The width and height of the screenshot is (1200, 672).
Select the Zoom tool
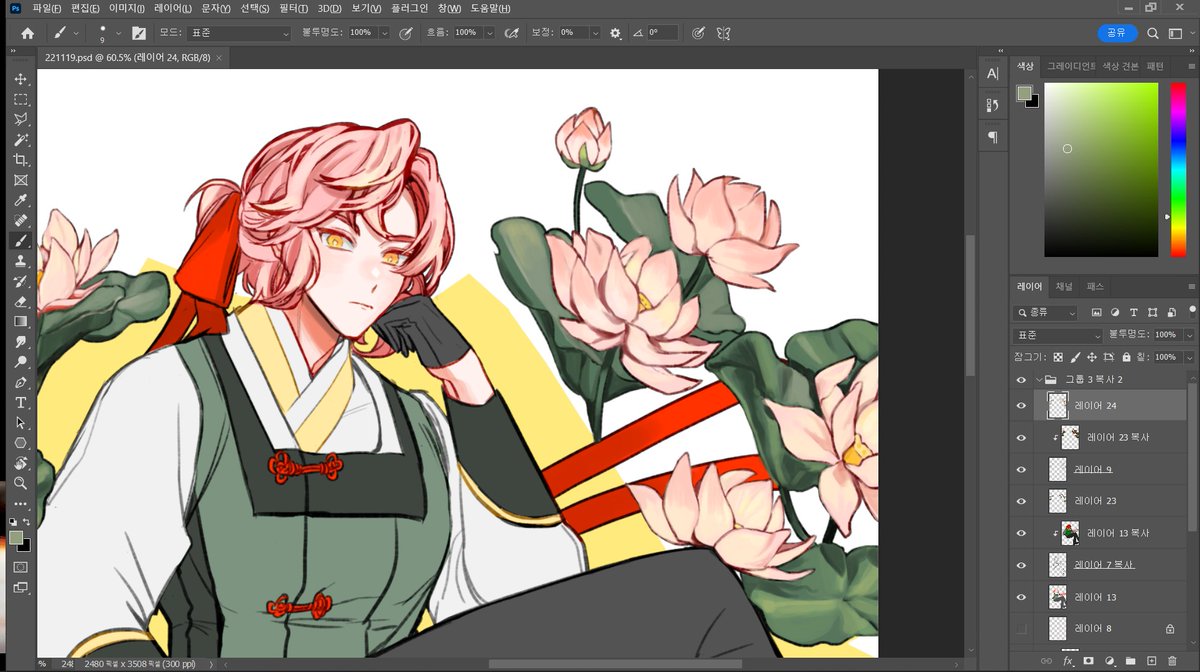point(20,482)
